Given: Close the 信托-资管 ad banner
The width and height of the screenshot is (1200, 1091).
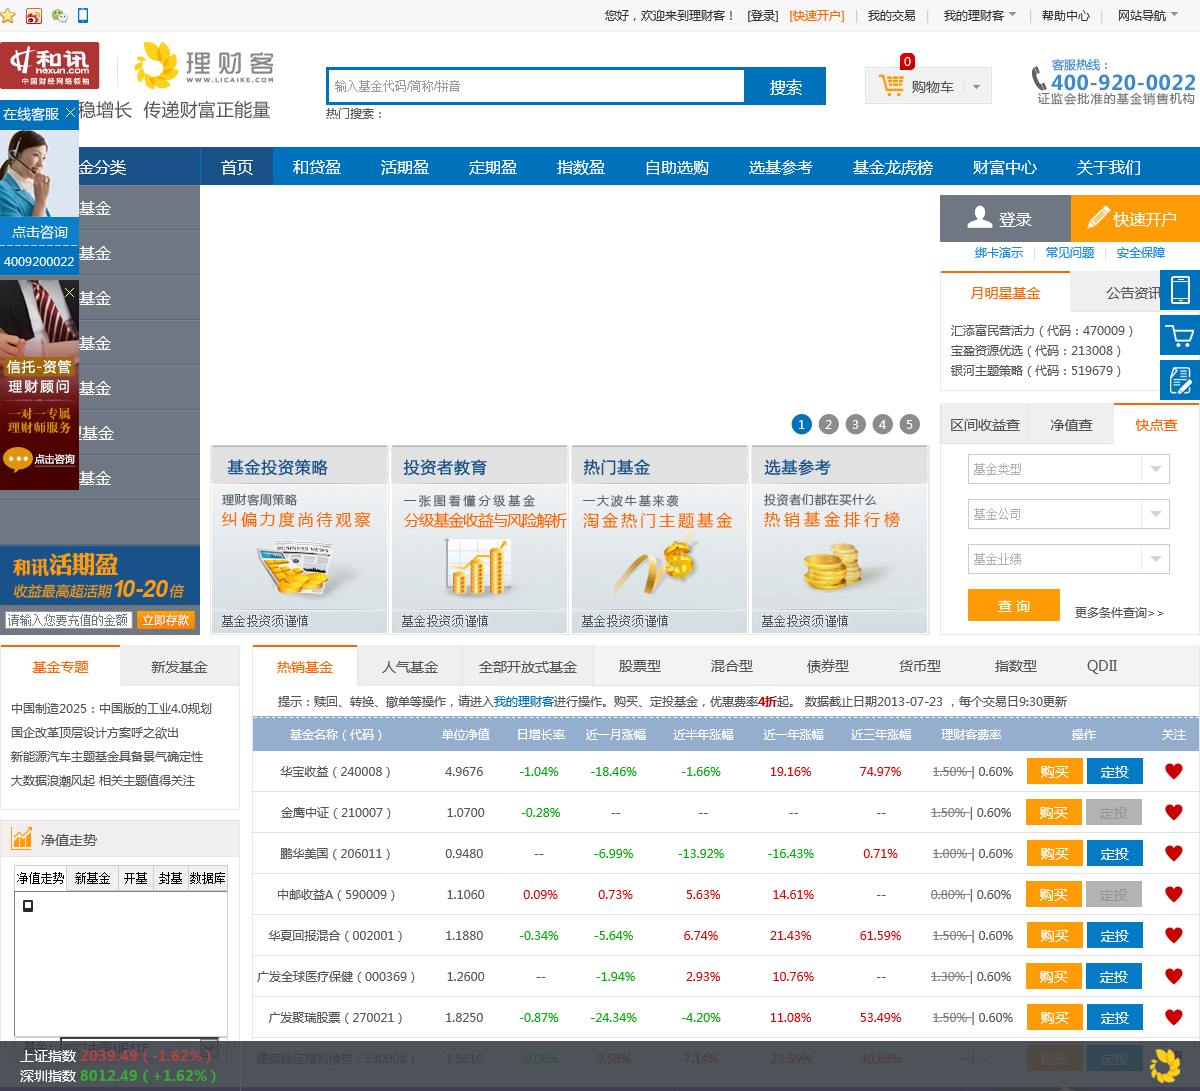Looking at the screenshot, I should (x=69, y=292).
